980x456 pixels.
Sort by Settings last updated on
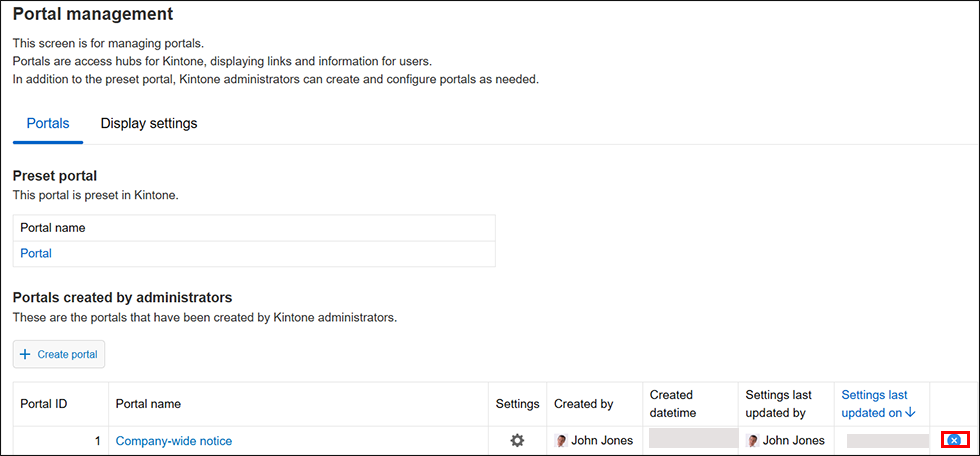coord(874,404)
